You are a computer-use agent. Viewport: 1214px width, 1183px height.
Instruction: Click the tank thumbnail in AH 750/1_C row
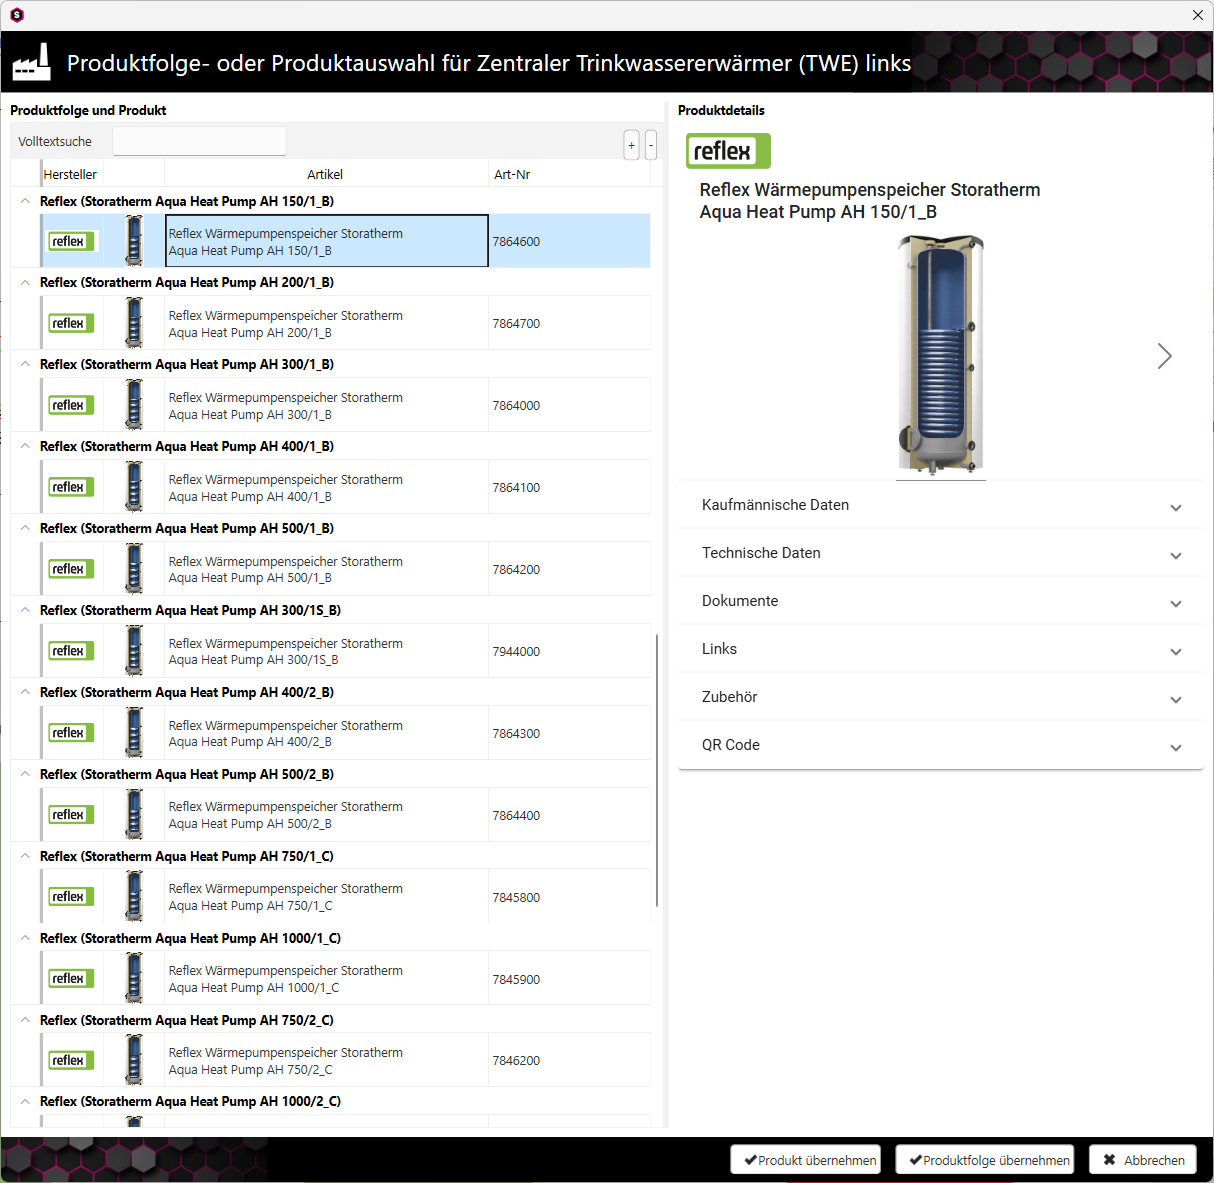point(134,897)
